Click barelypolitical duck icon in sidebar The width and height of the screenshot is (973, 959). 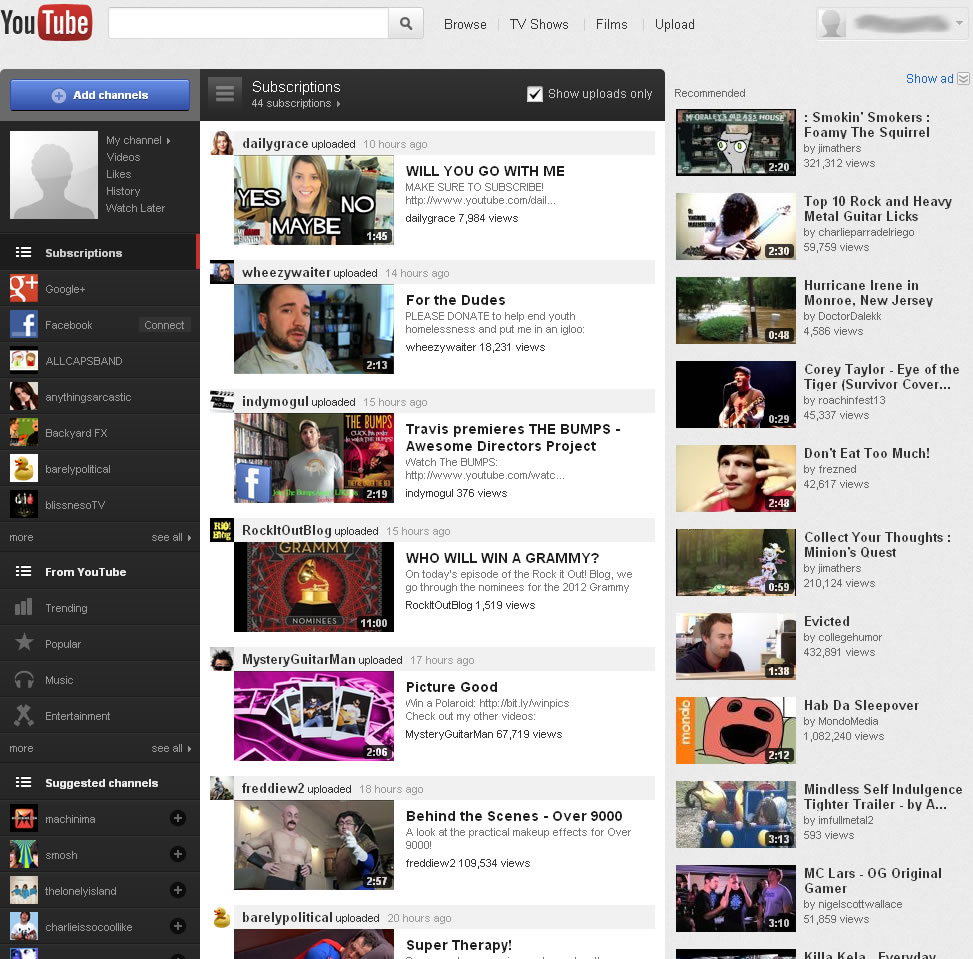click(24, 469)
